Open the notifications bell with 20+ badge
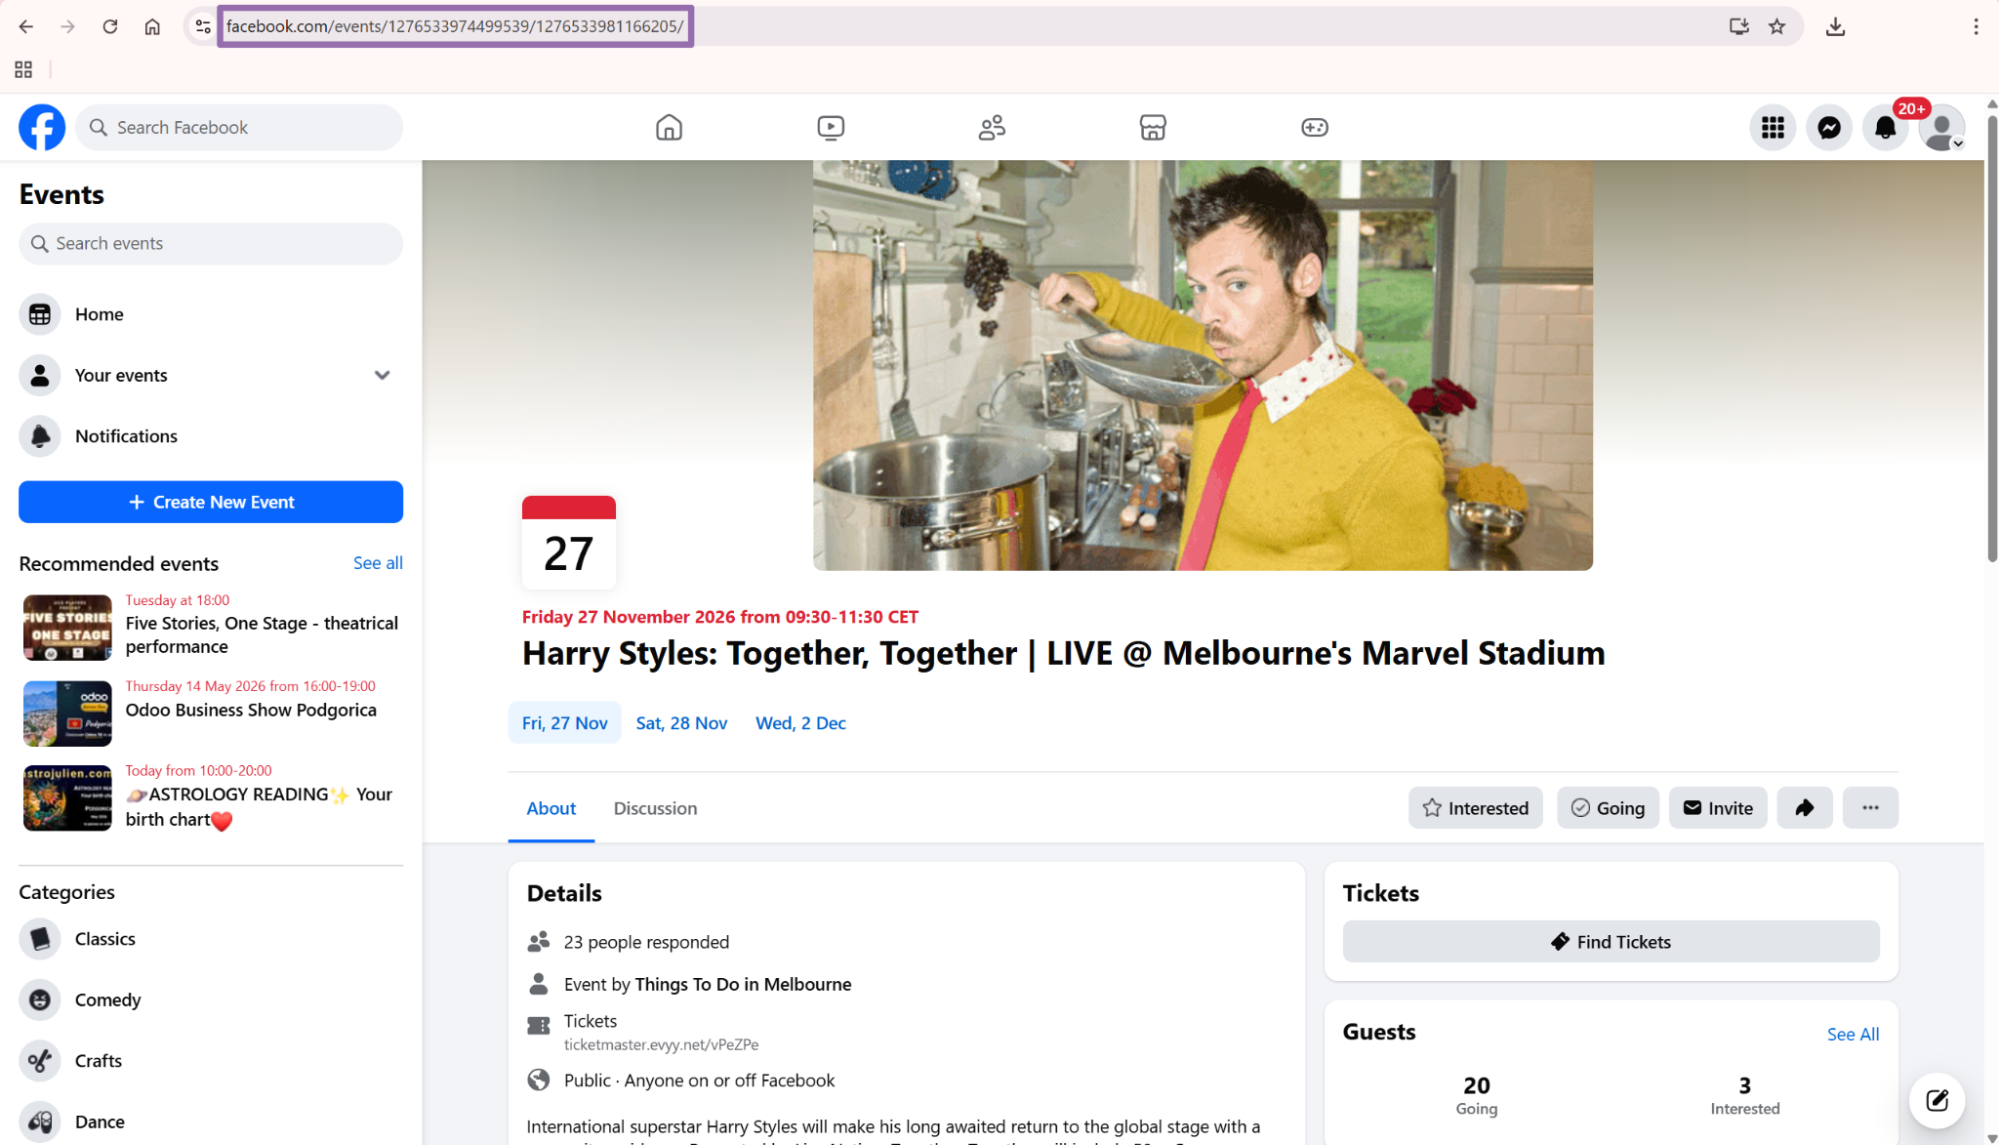 [x=1886, y=128]
